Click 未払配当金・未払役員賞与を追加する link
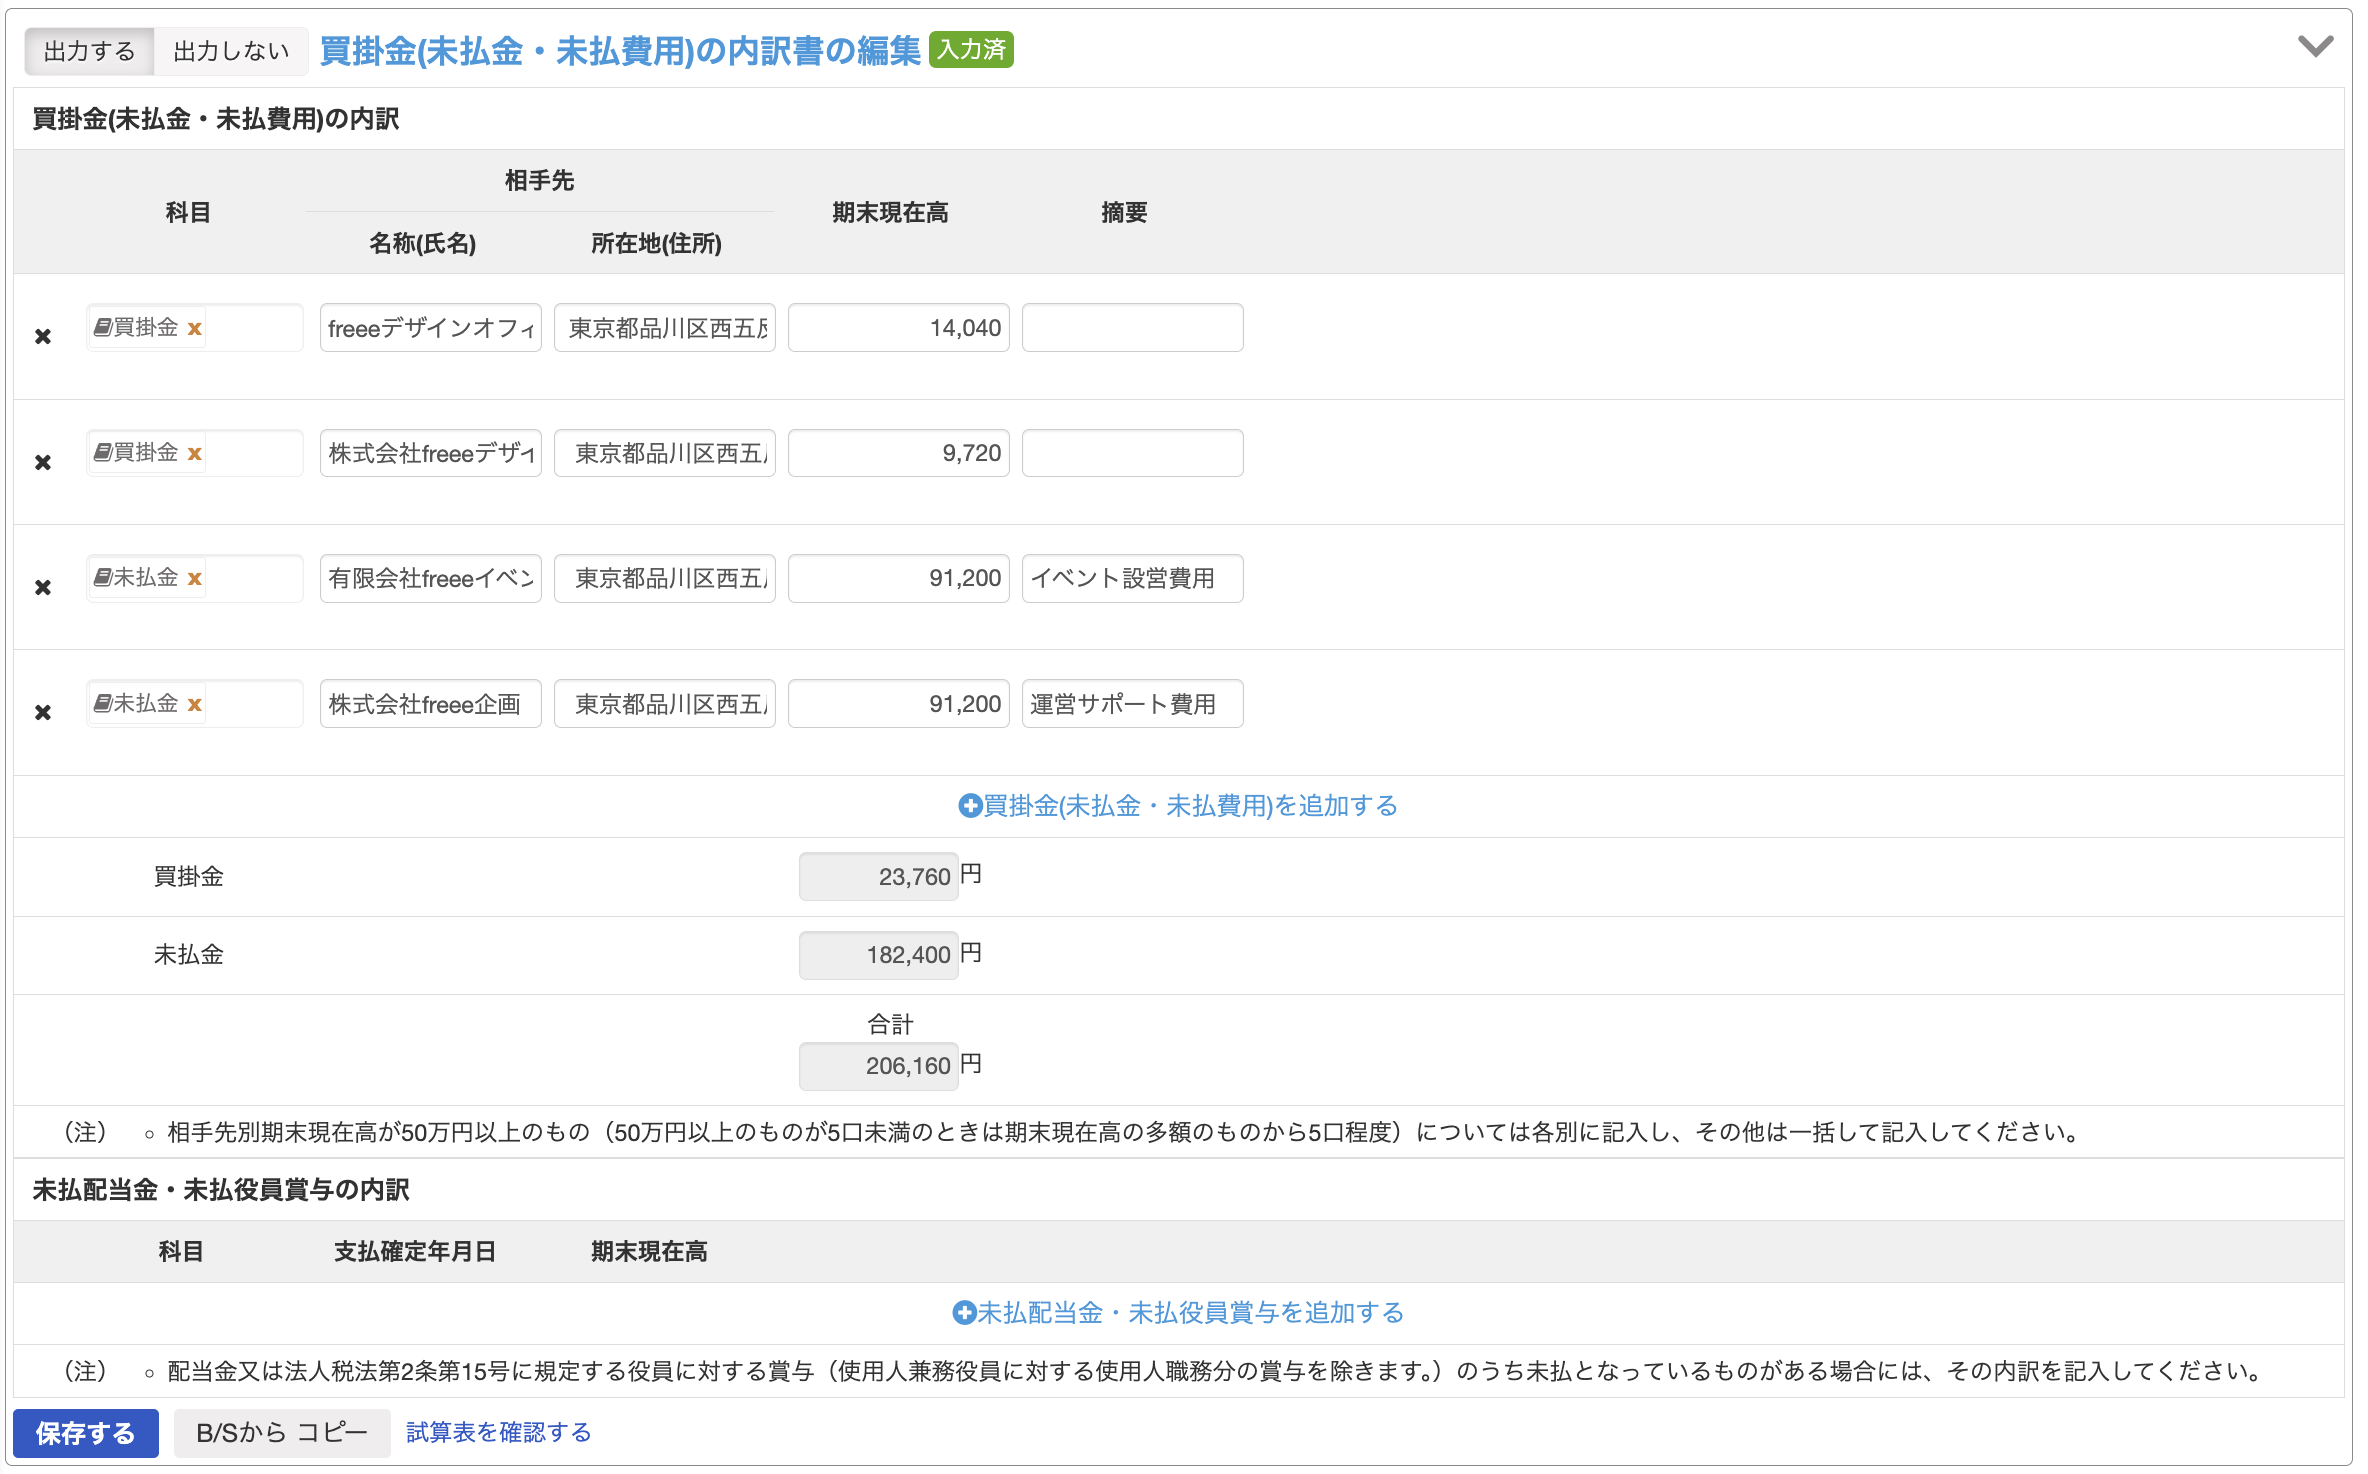Viewport: 2368px width, 1474px height. click(x=1178, y=1313)
